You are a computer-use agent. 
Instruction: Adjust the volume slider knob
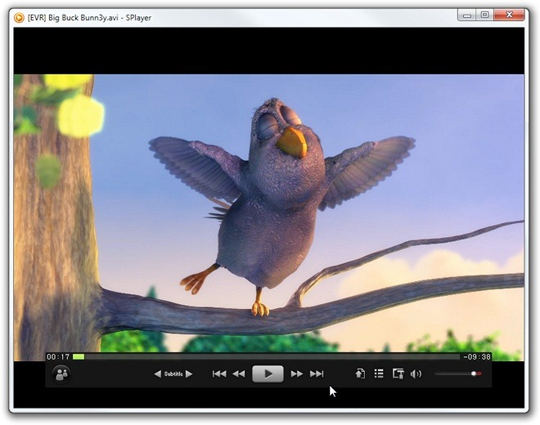pos(474,374)
